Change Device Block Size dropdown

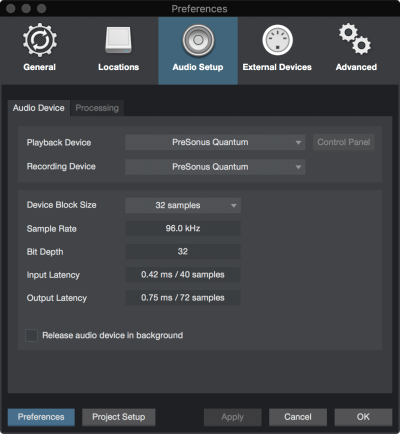(x=183, y=205)
